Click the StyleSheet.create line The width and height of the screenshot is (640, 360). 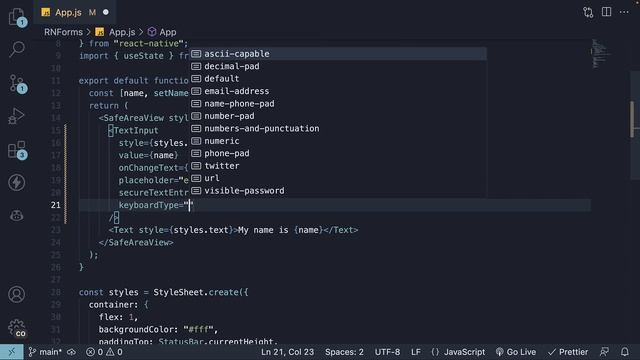coord(163,292)
